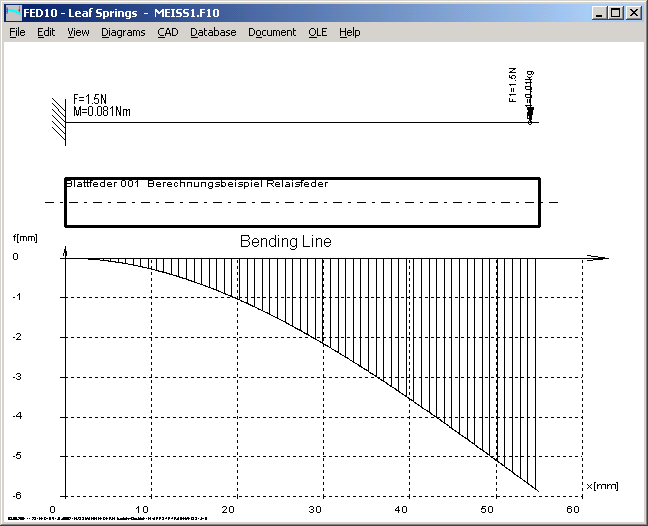Open the Help menu
This screenshot has width=648, height=526.
349,32
